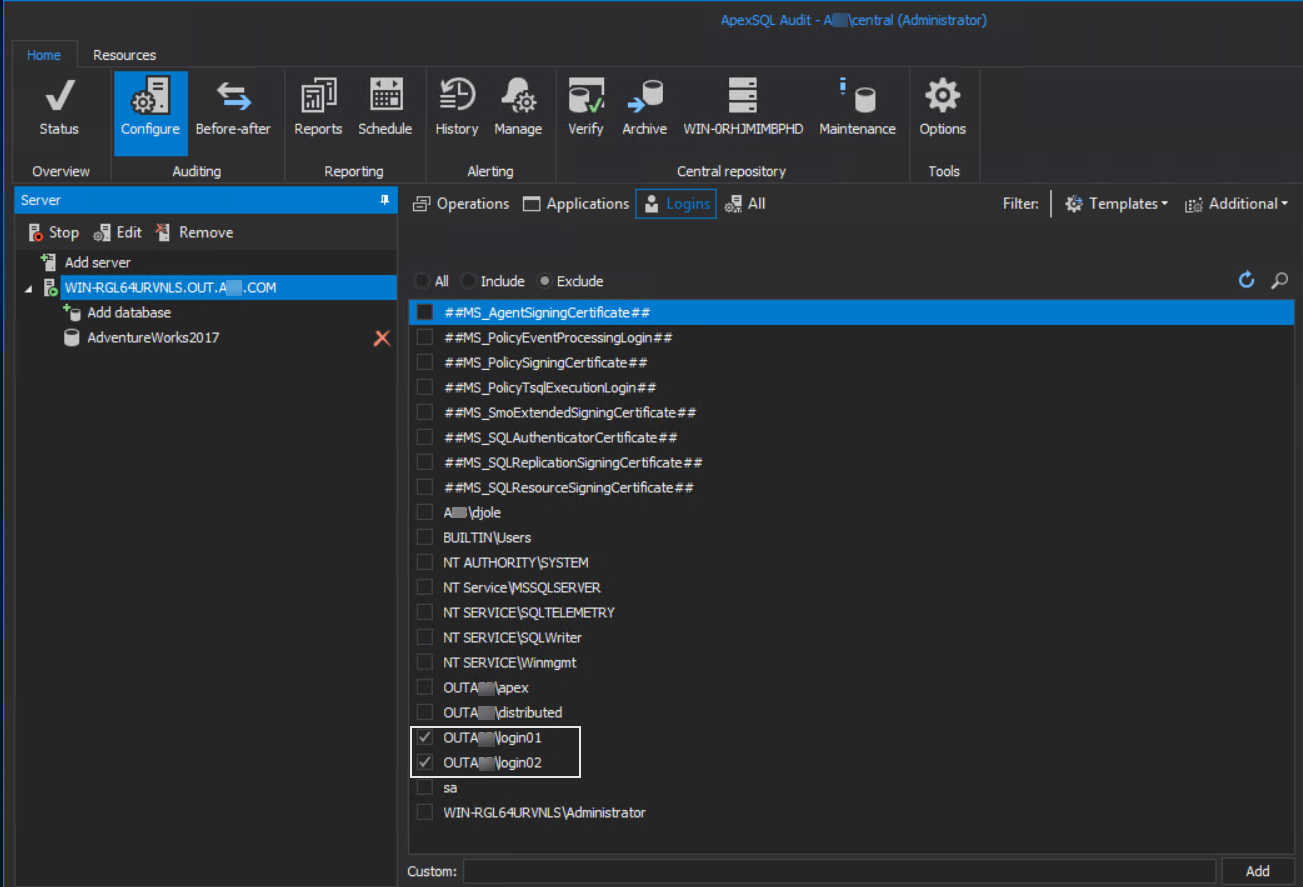The height and width of the screenshot is (887, 1303).
Task: Check NT SERVICE\SQLWriter checkbox
Action: click(425, 637)
